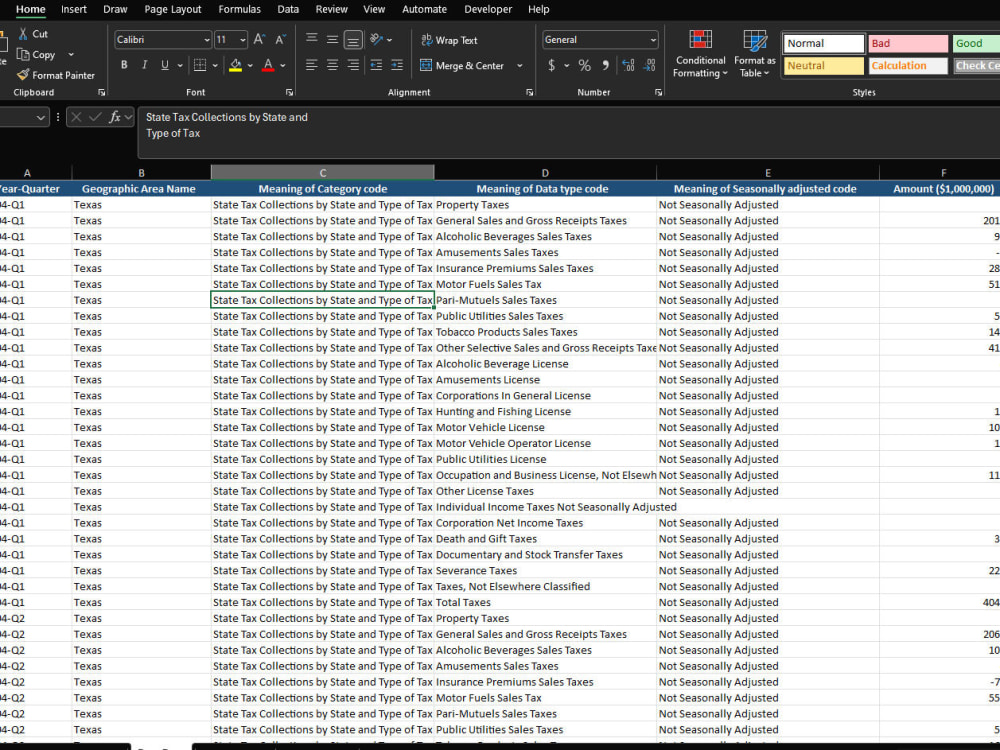Switch to the Page Layout tab

[172, 10]
